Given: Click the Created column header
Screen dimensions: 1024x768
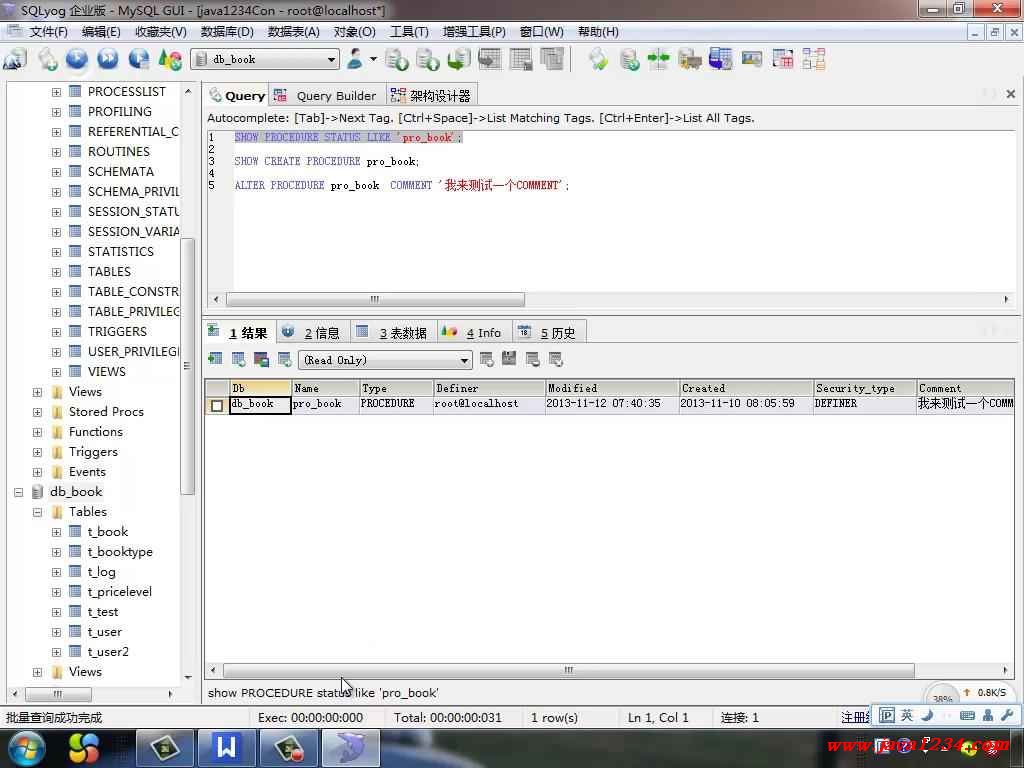Looking at the screenshot, I should [x=746, y=388].
